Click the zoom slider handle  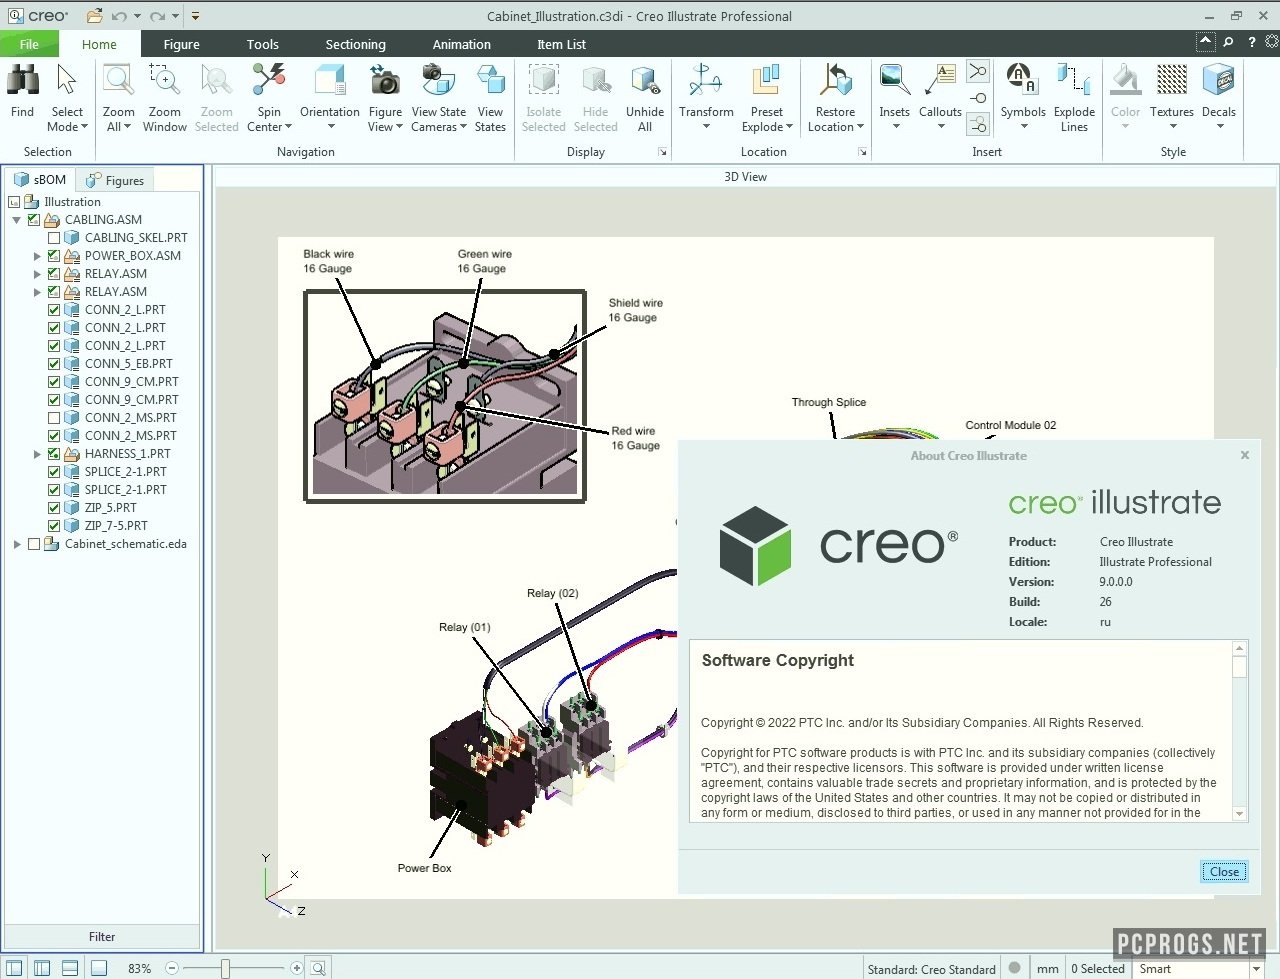225,968
